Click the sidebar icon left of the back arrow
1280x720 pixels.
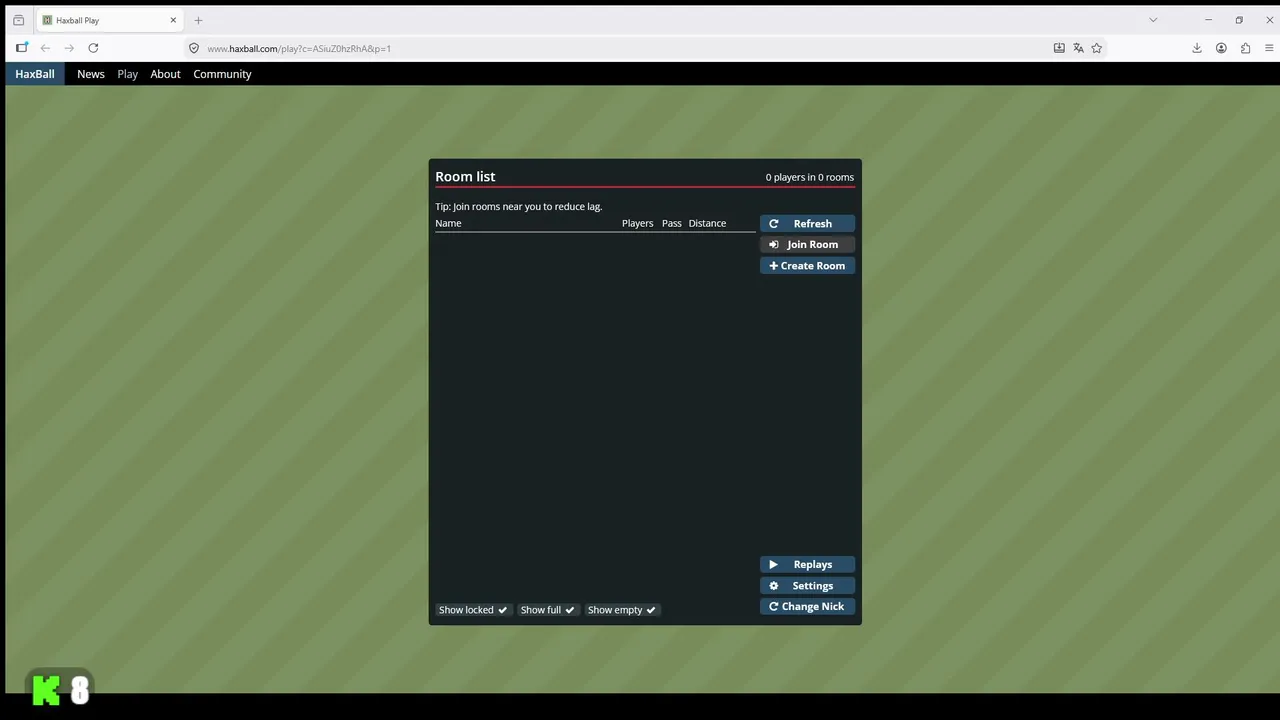22,48
